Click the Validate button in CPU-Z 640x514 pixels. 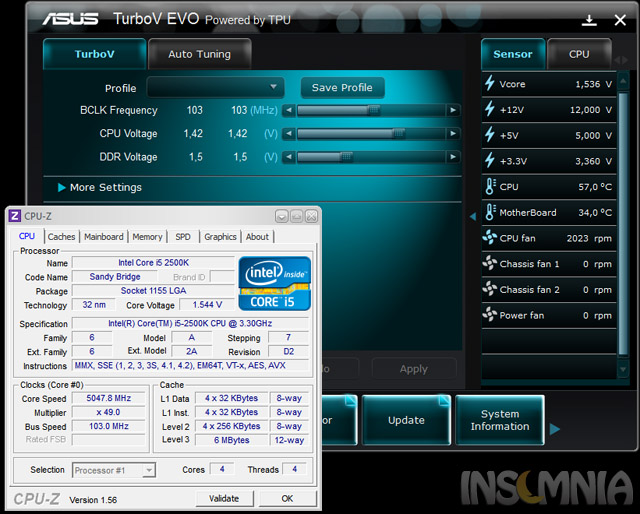224,498
